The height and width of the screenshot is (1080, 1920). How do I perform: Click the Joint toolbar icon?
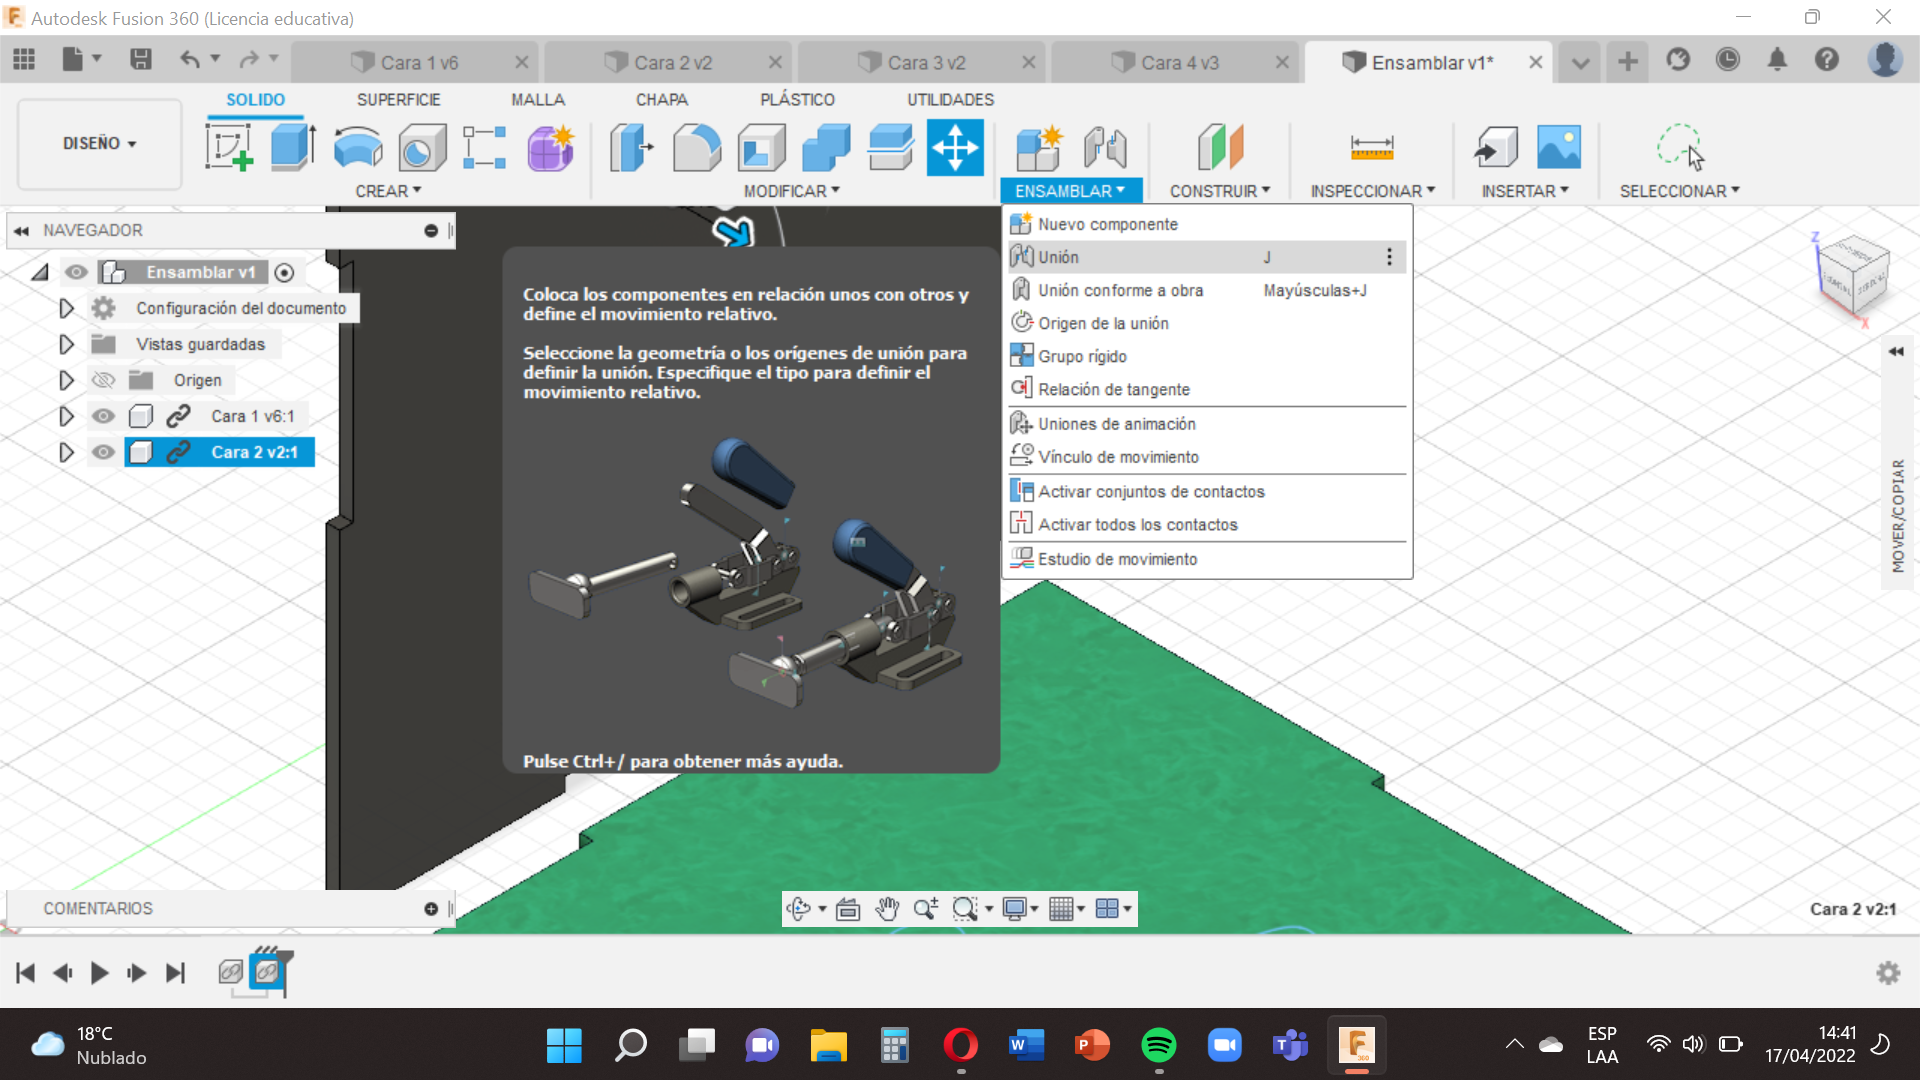click(x=1105, y=148)
